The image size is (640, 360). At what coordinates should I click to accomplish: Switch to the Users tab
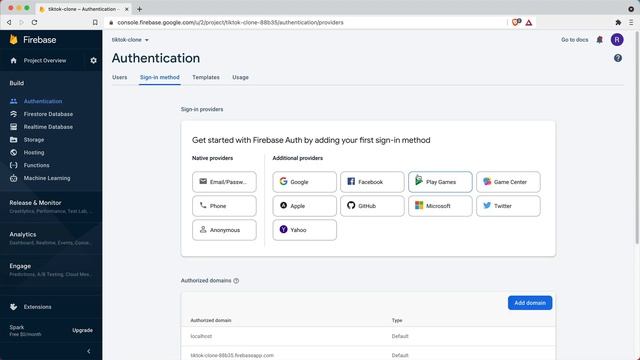click(120, 77)
